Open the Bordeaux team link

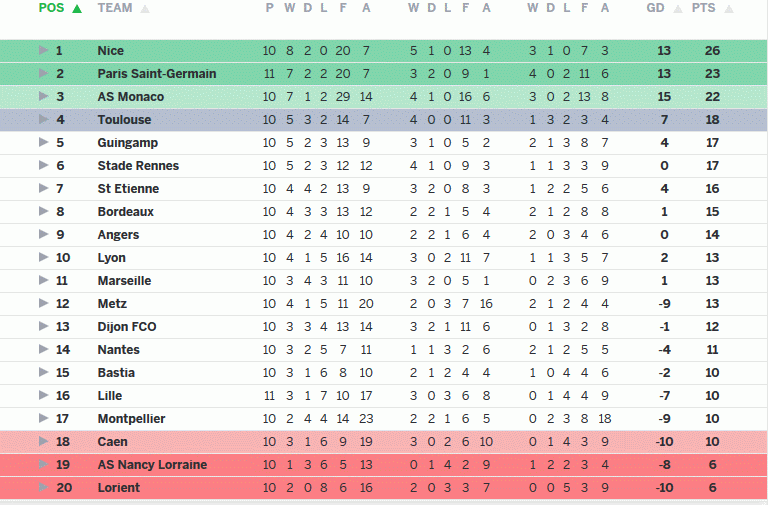(126, 211)
